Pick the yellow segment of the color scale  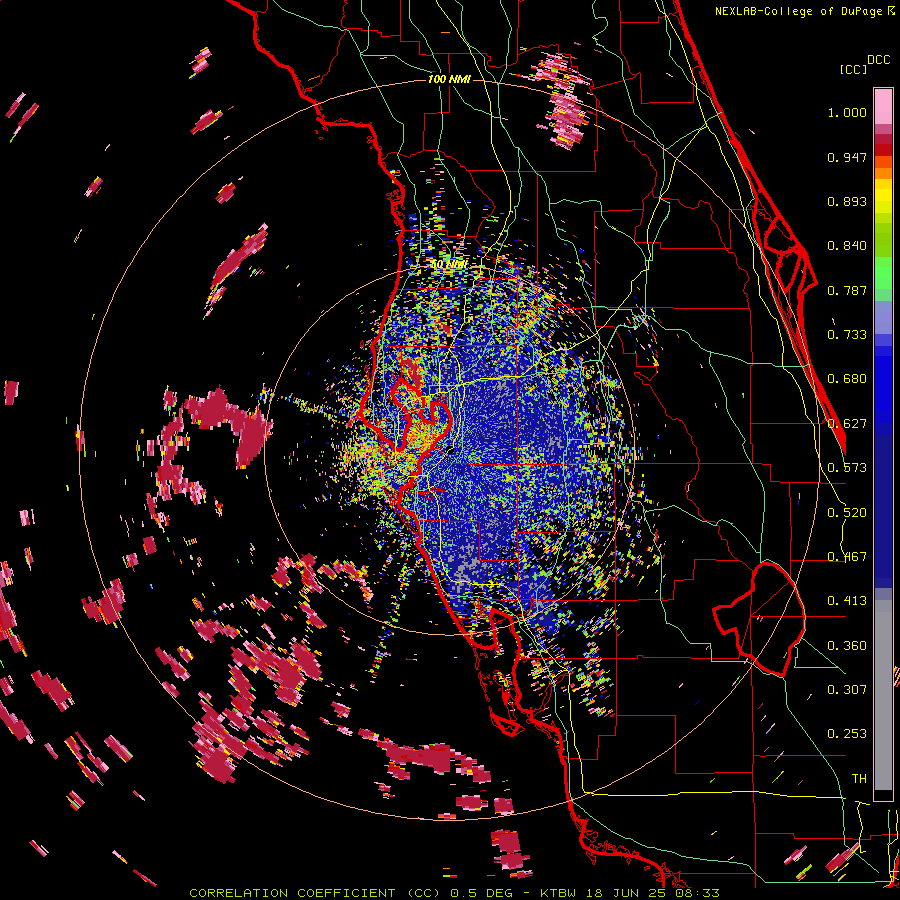pyautogui.click(x=883, y=197)
